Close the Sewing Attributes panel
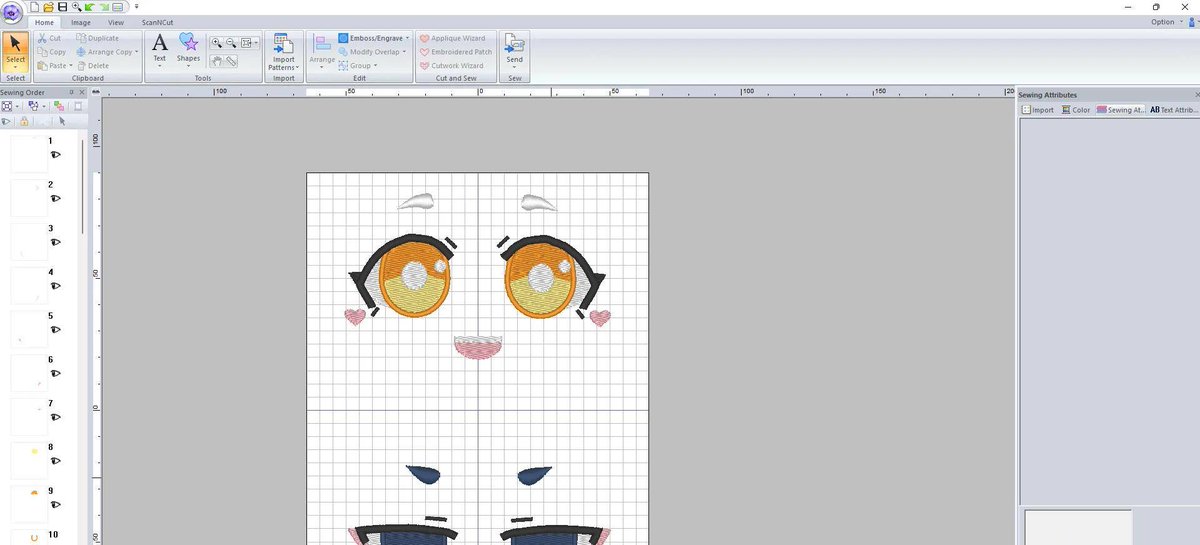The width and height of the screenshot is (1200, 545). point(1195,95)
